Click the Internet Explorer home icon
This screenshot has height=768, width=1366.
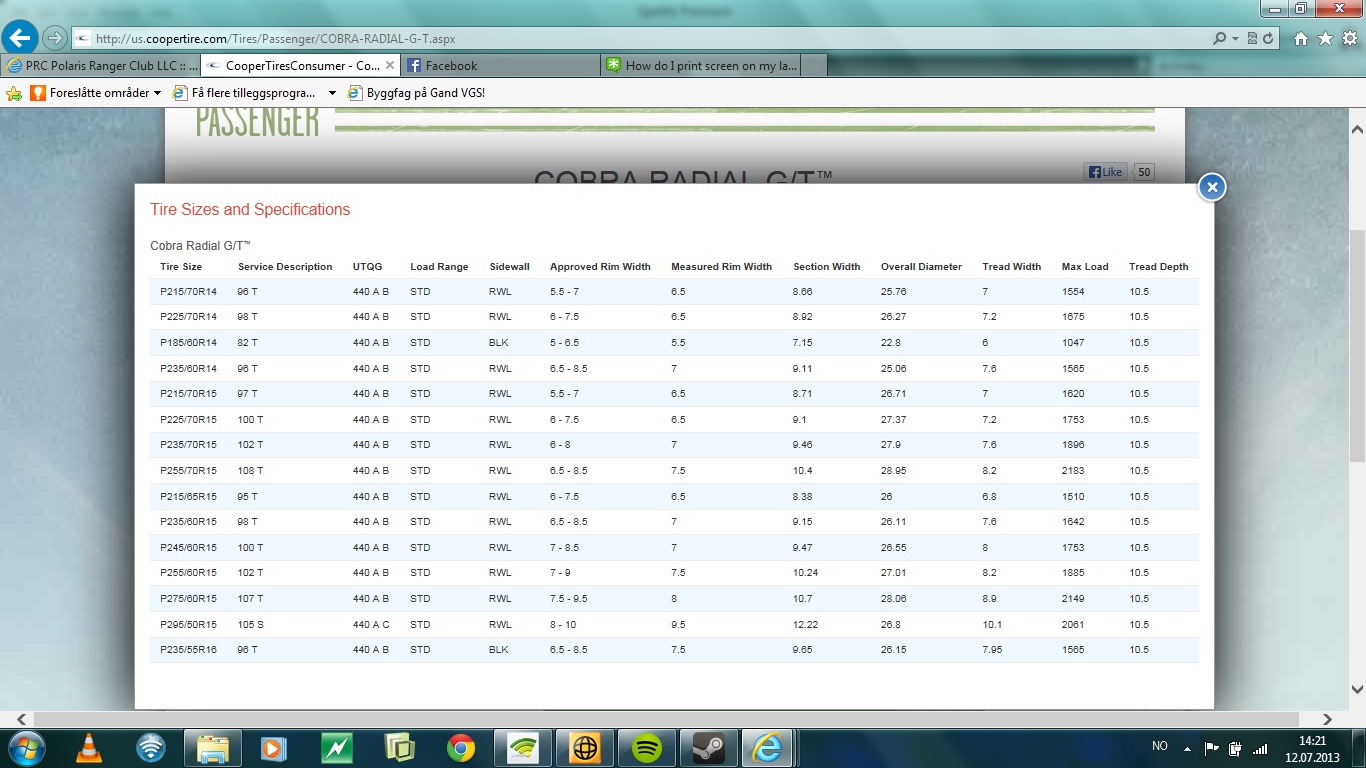[1301, 39]
